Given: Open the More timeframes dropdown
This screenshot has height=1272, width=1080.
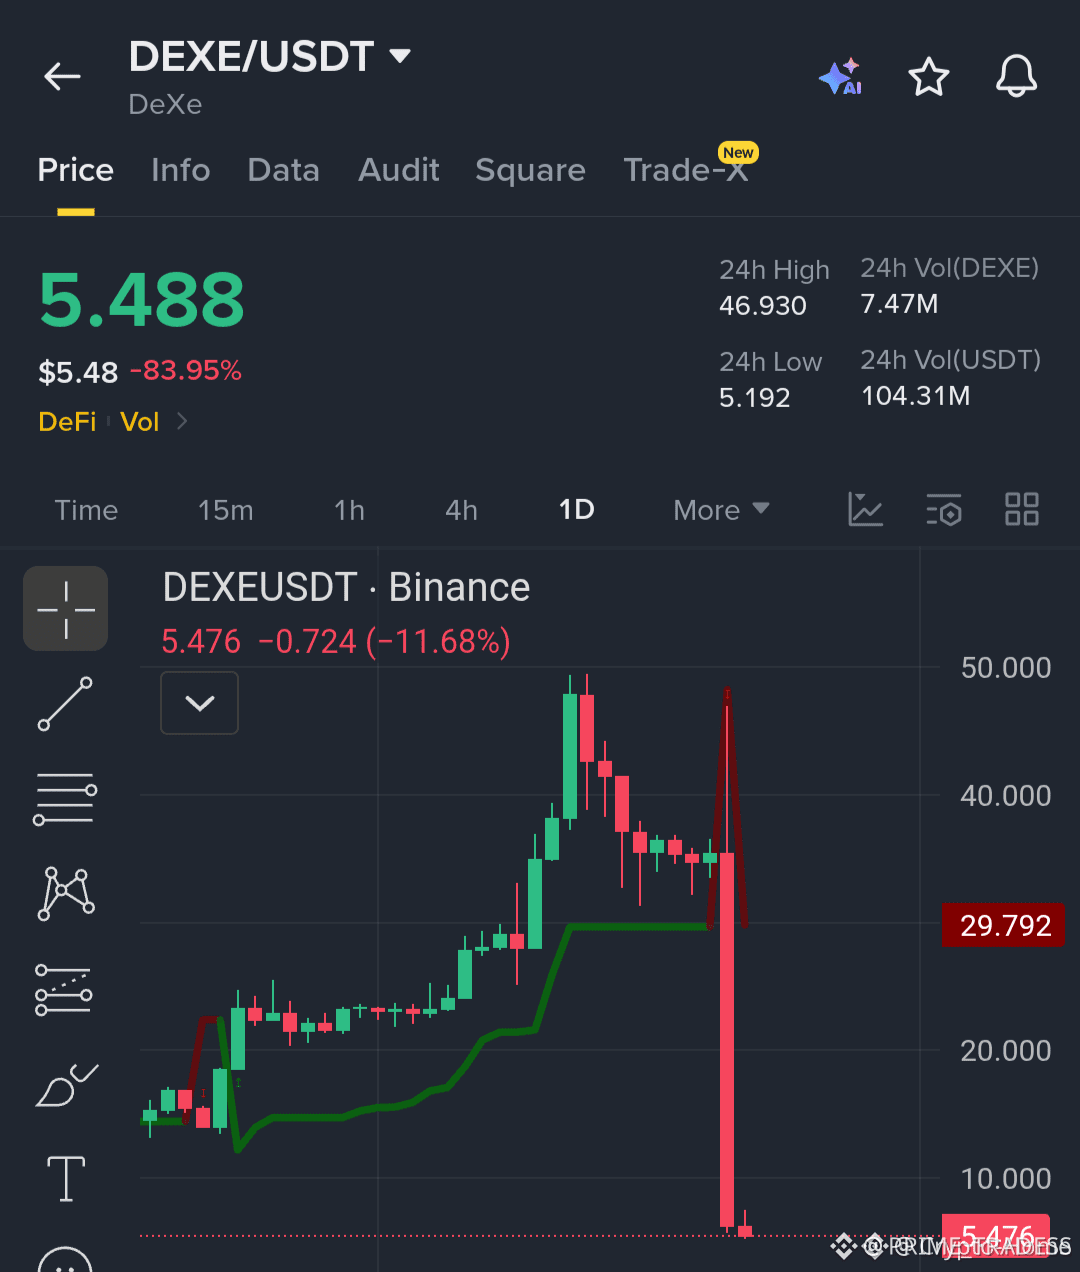Looking at the screenshot, I should (x=721, y=510).
